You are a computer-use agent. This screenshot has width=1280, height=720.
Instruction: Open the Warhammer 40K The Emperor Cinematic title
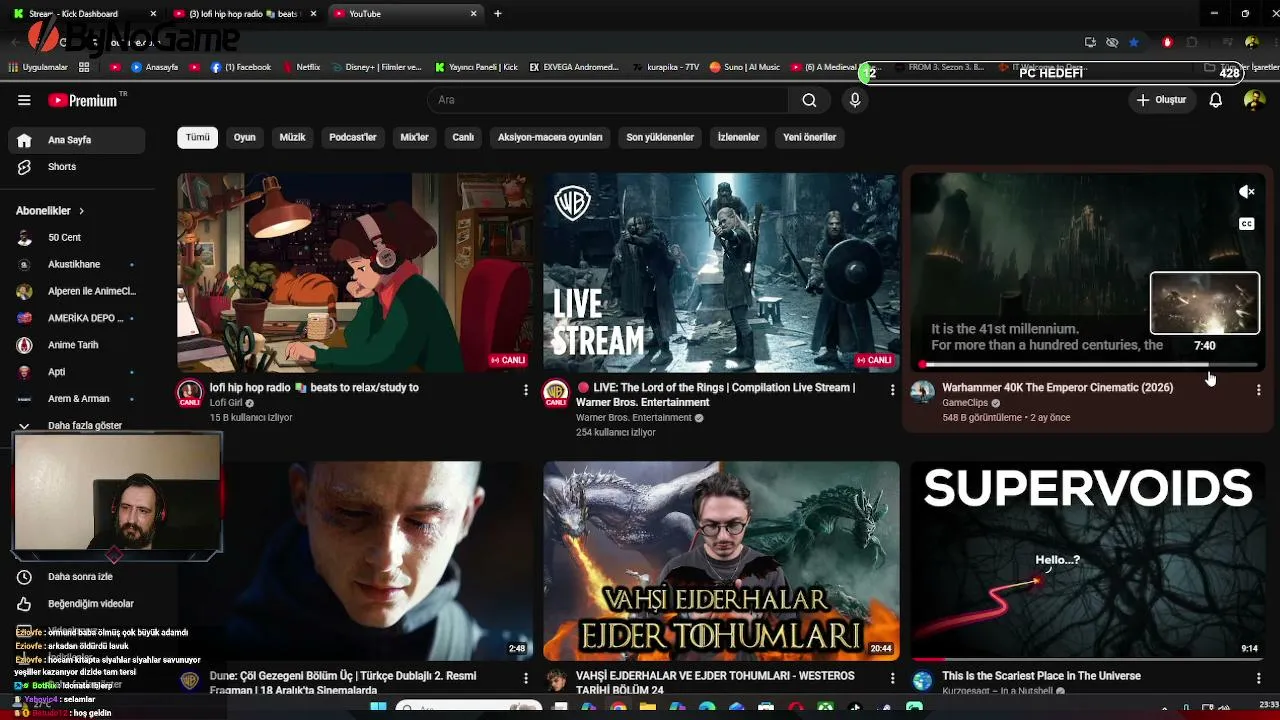point(1058,388)
